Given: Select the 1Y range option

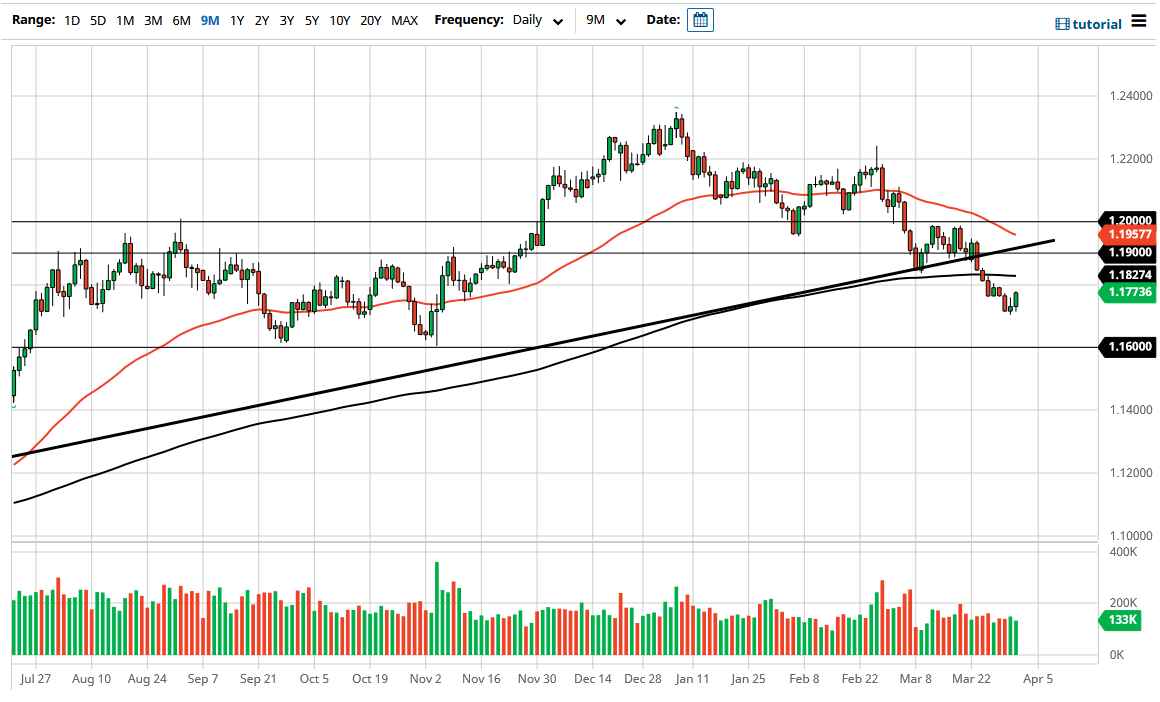Looking at the screenshot, I should (x=236, y=19).
